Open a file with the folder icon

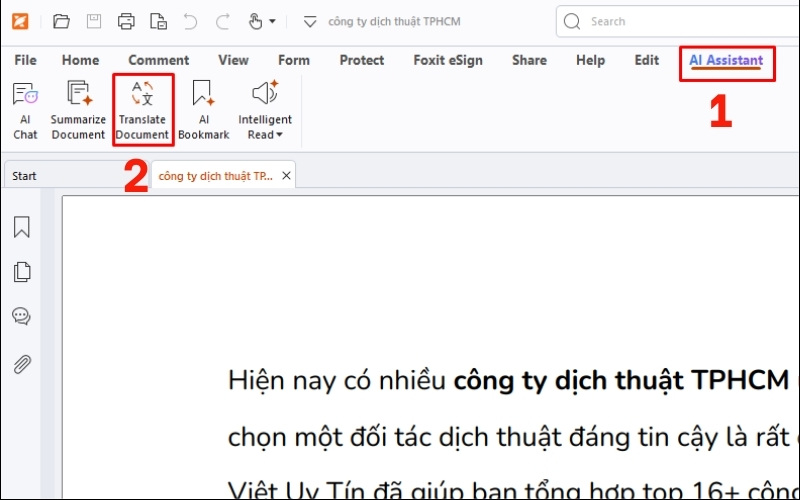pos(61,21)
